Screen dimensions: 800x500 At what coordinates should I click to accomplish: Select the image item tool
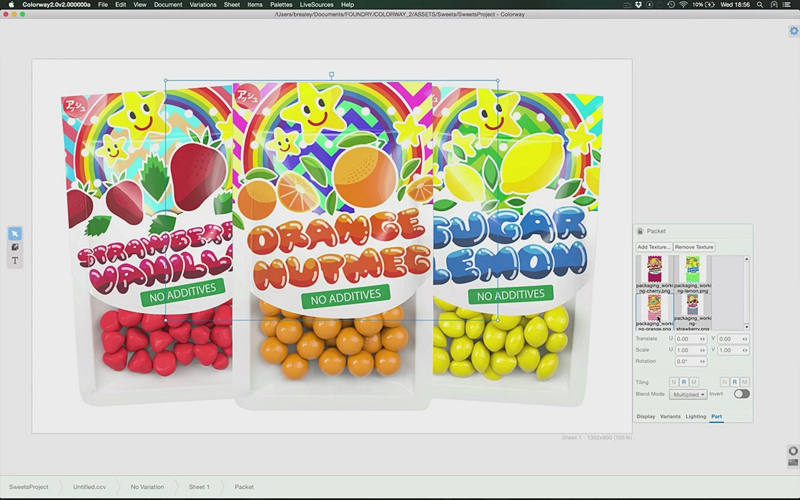click(15, 247)
